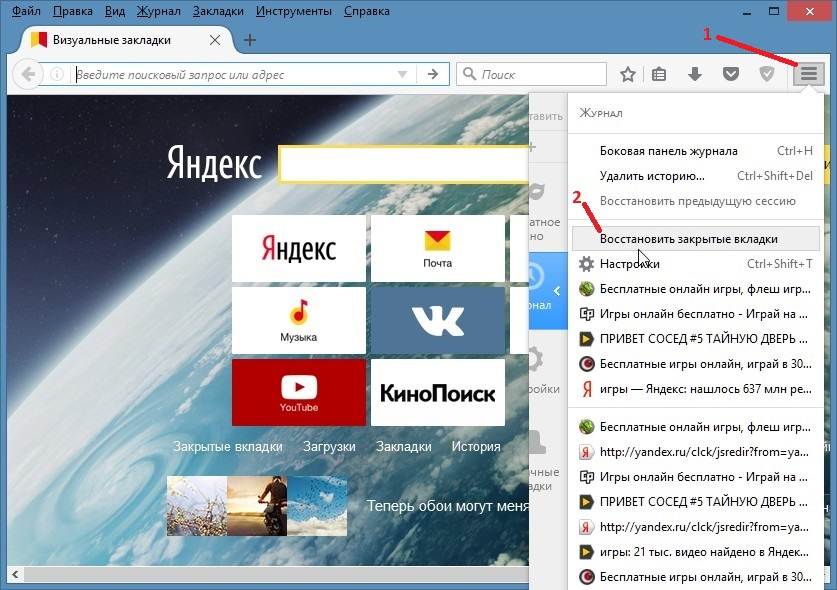Click Теперь обои могут меня text
Screen dimensions: 837x590
coord(447,506)
